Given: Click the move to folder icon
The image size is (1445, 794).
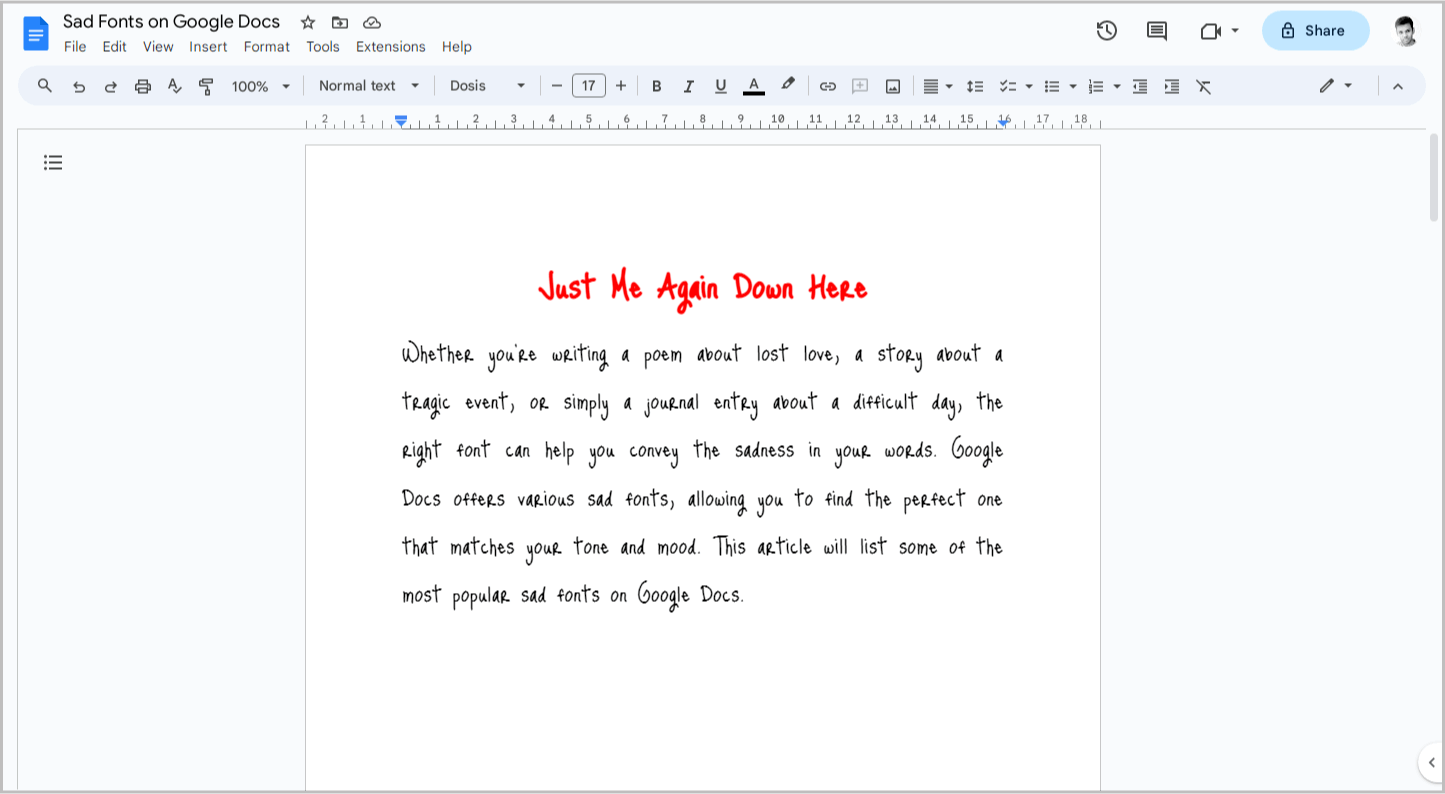Looking at the screenshot, I should coord(340,22).
